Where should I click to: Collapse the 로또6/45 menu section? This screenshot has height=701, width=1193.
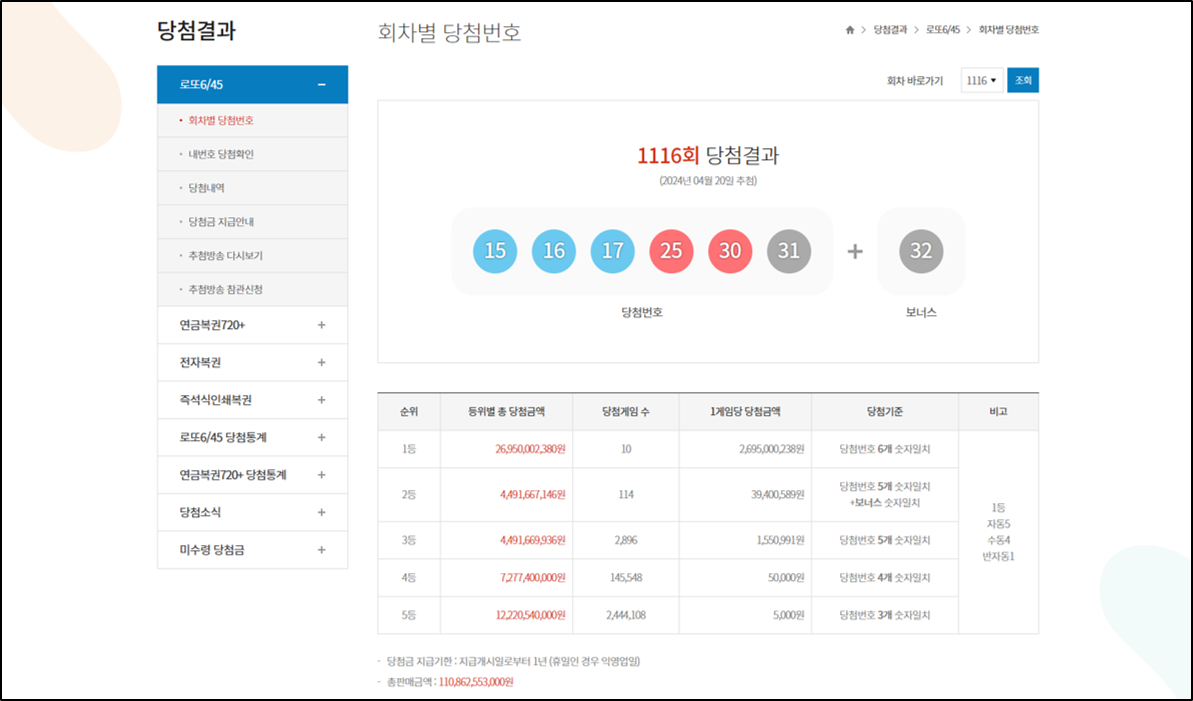click(x=321, y=84)
